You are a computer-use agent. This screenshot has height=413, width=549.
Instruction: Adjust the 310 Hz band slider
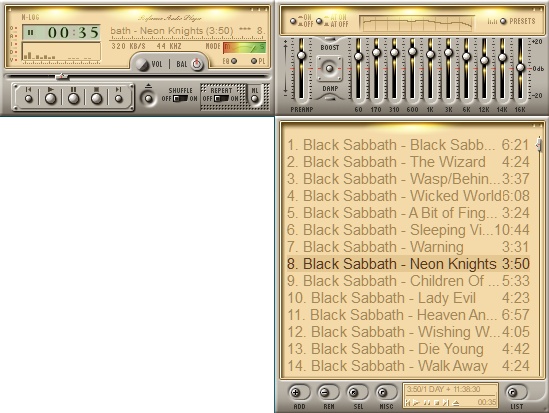[395, 69]
